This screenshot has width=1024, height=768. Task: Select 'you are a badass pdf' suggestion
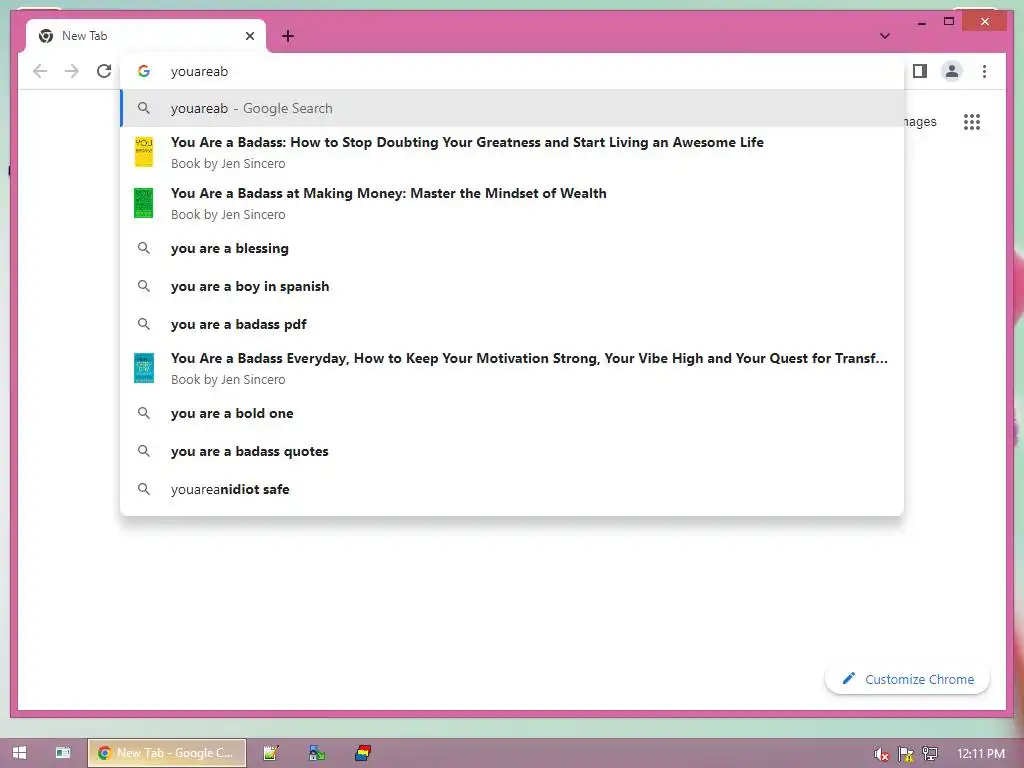pos(512,324)
